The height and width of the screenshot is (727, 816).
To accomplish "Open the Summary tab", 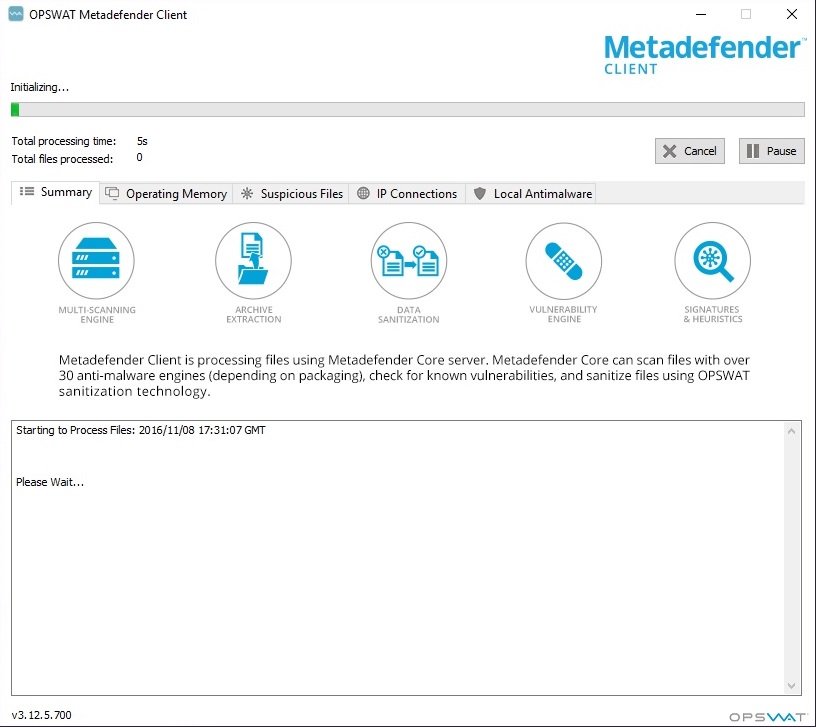I will click(x=55, y=192).
